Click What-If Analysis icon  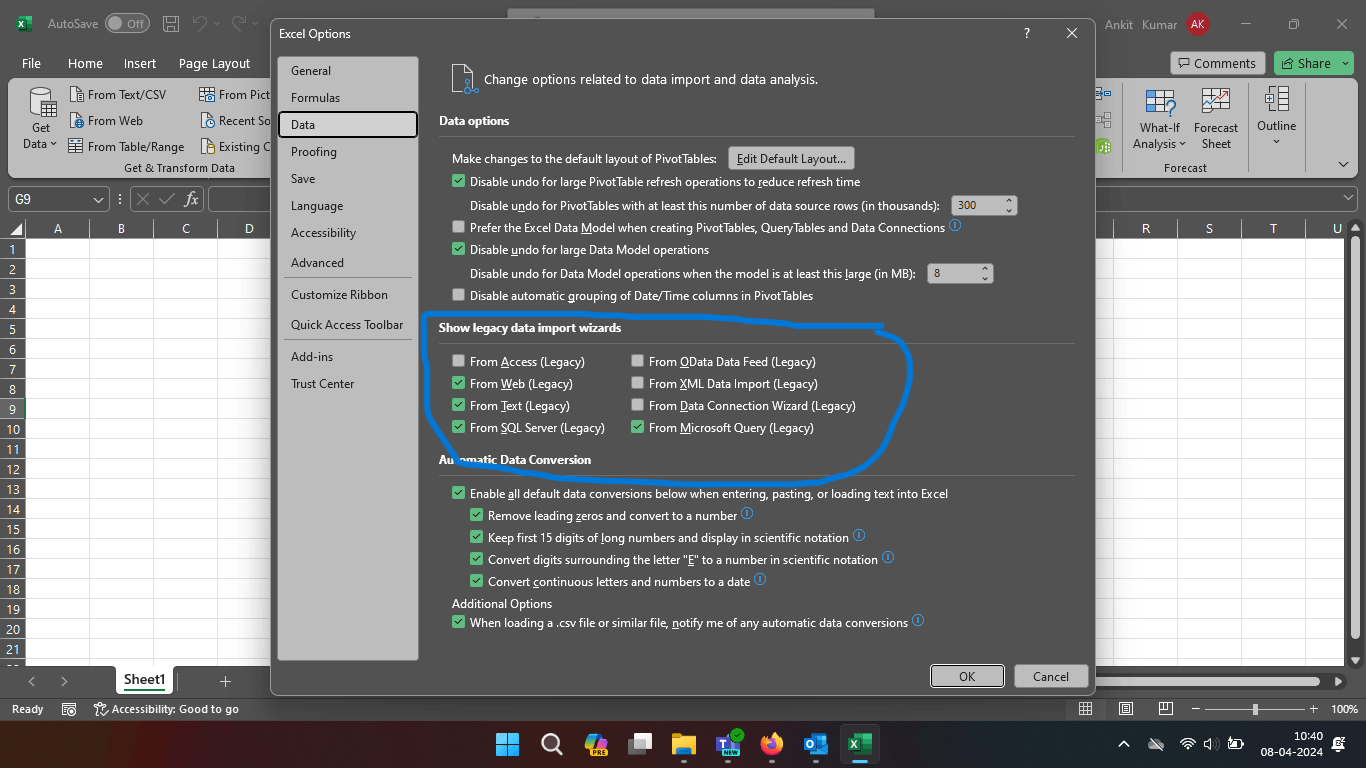(1160, 103)
